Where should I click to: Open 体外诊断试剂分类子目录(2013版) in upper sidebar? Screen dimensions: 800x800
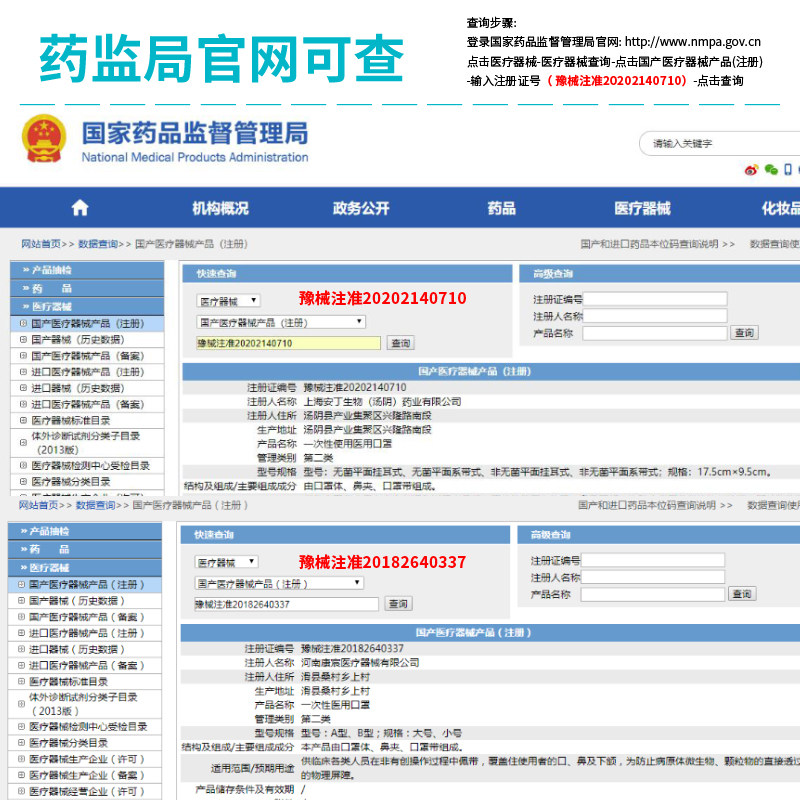click(85, 442)
